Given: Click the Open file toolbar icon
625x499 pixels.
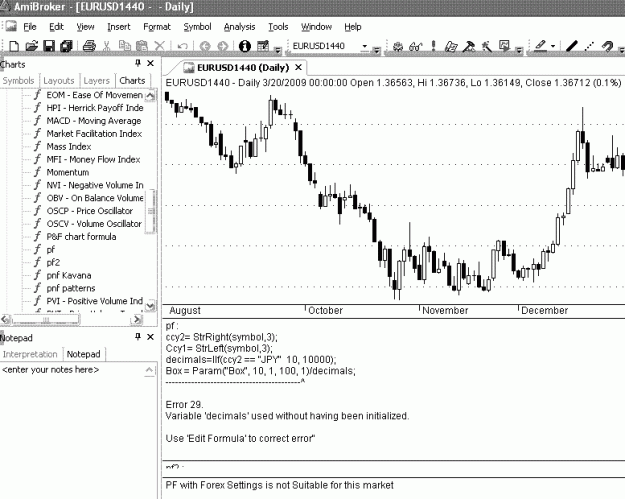Looking at the screenshot, I should (31, 46).
